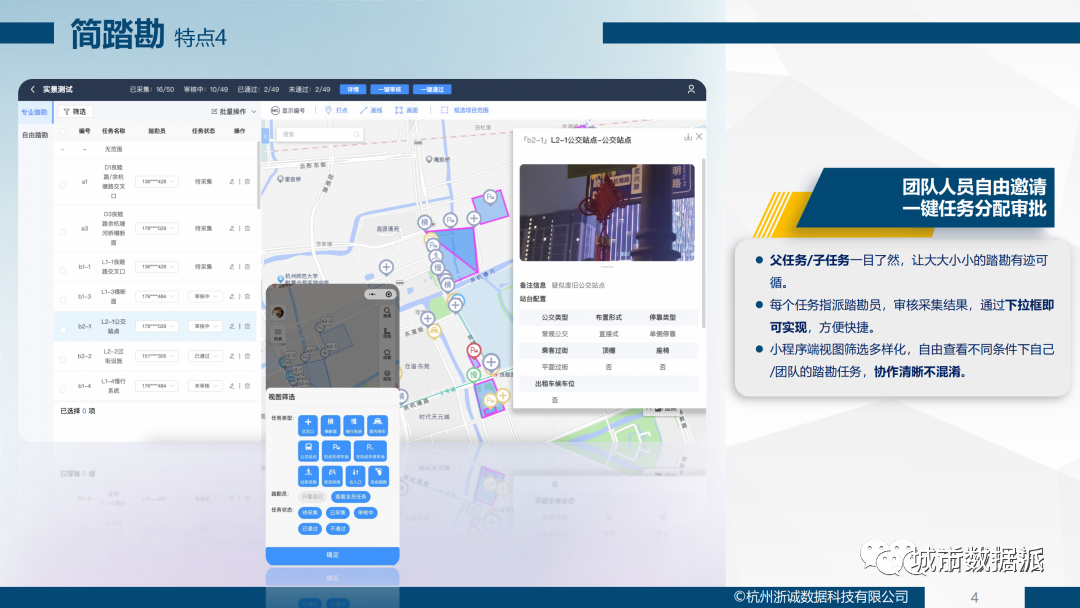Click the 一键审核 button
Image resolution: width=1080 pixels, height=608 pixels.
click(x=389, y=89)
